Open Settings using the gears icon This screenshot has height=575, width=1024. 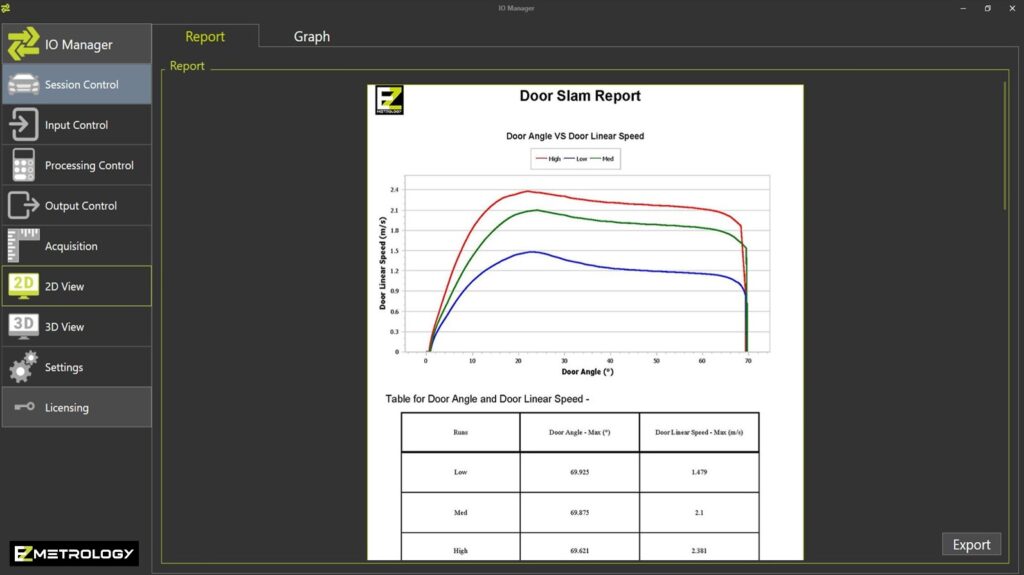pos(24,367)
